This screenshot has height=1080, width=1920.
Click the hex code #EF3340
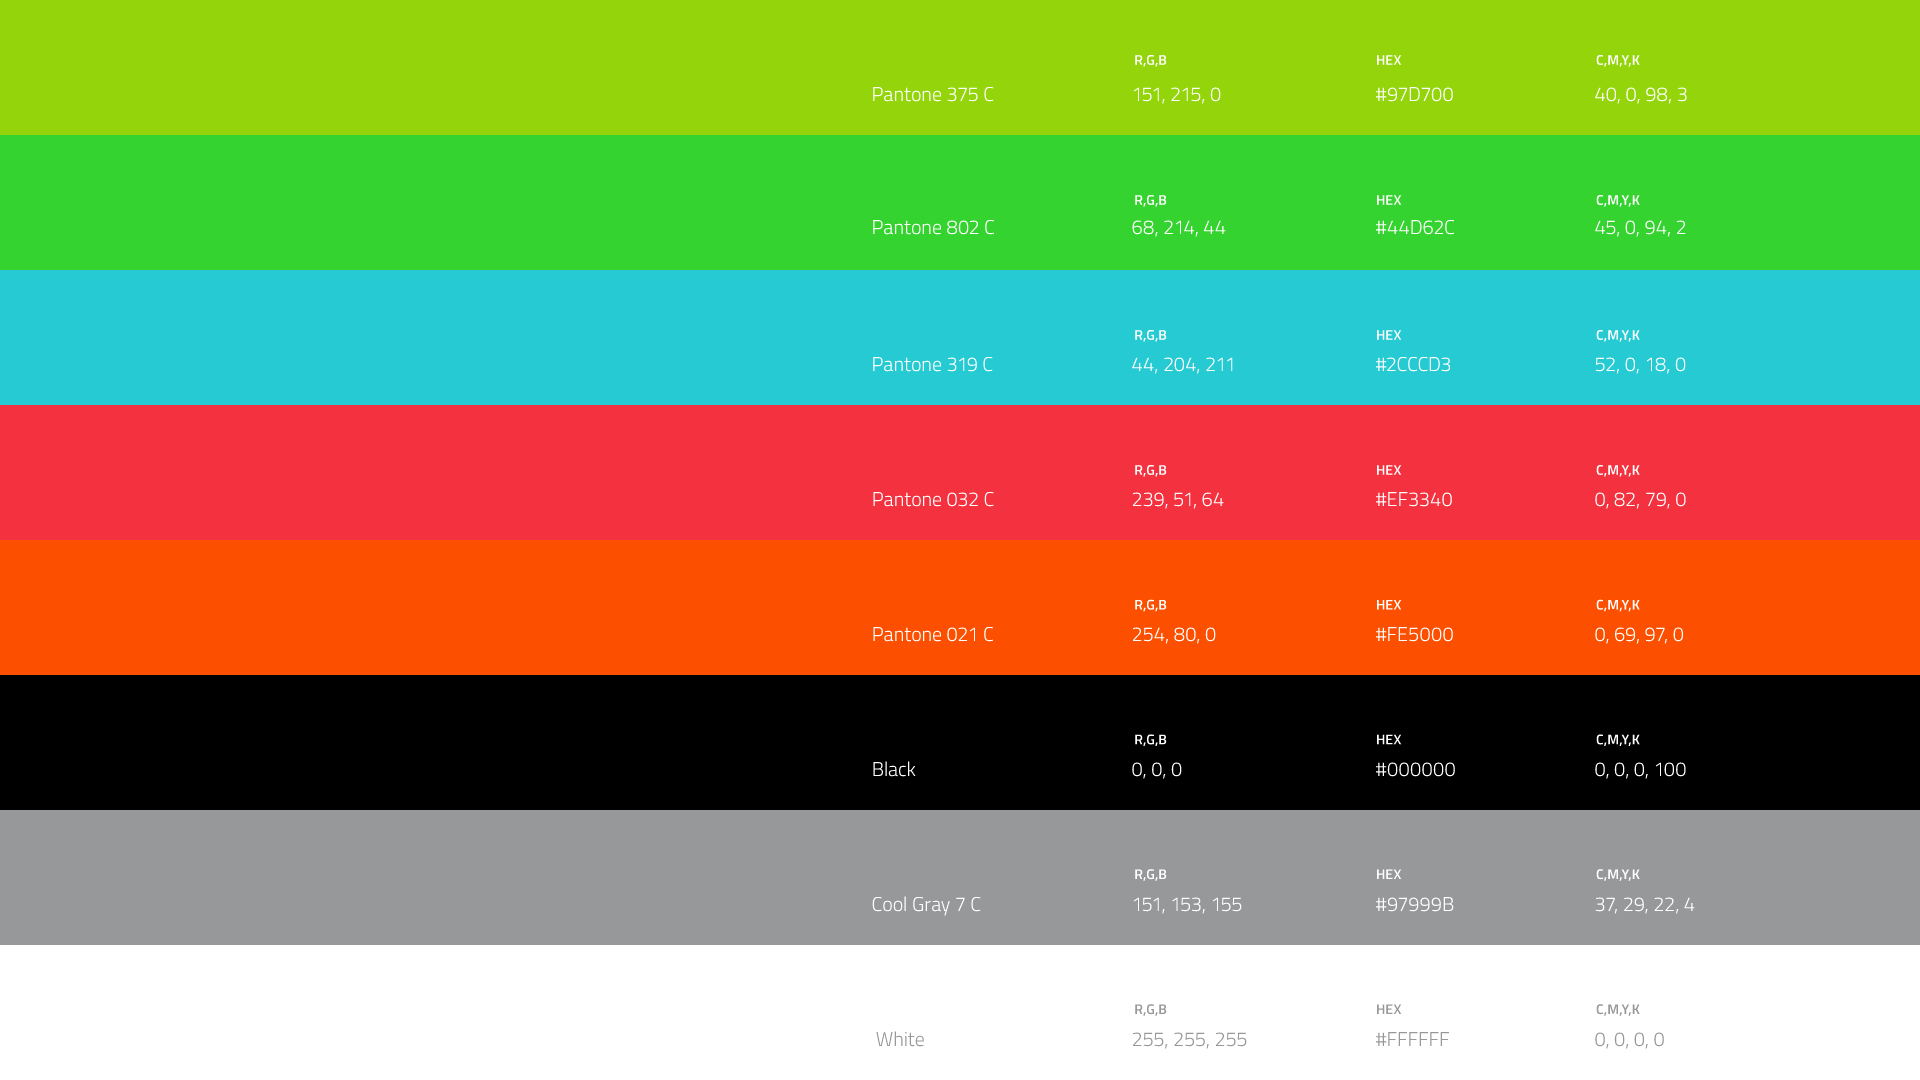[x=1413, y=499]
